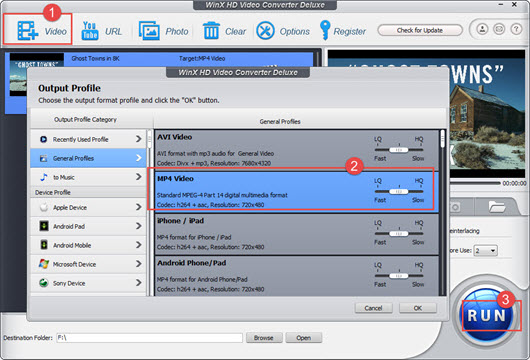Click the email envelope round icon
This screenshot has width=530, height=360.
(x=499, y=29)
